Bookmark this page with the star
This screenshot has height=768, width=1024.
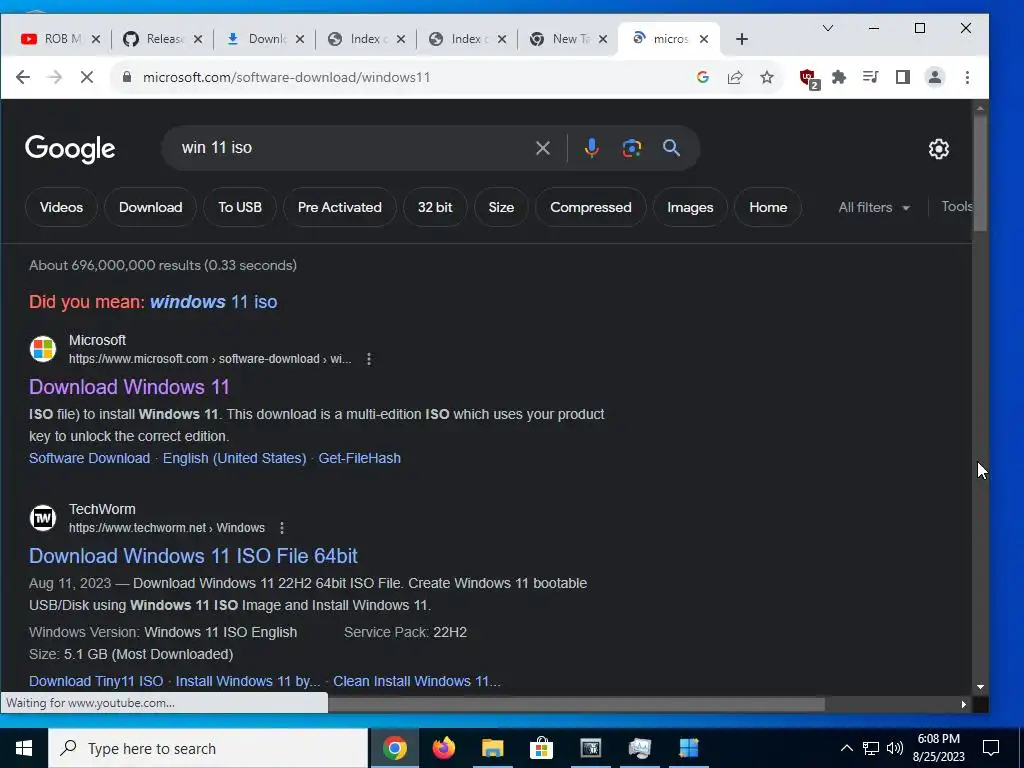pos(767,77)
